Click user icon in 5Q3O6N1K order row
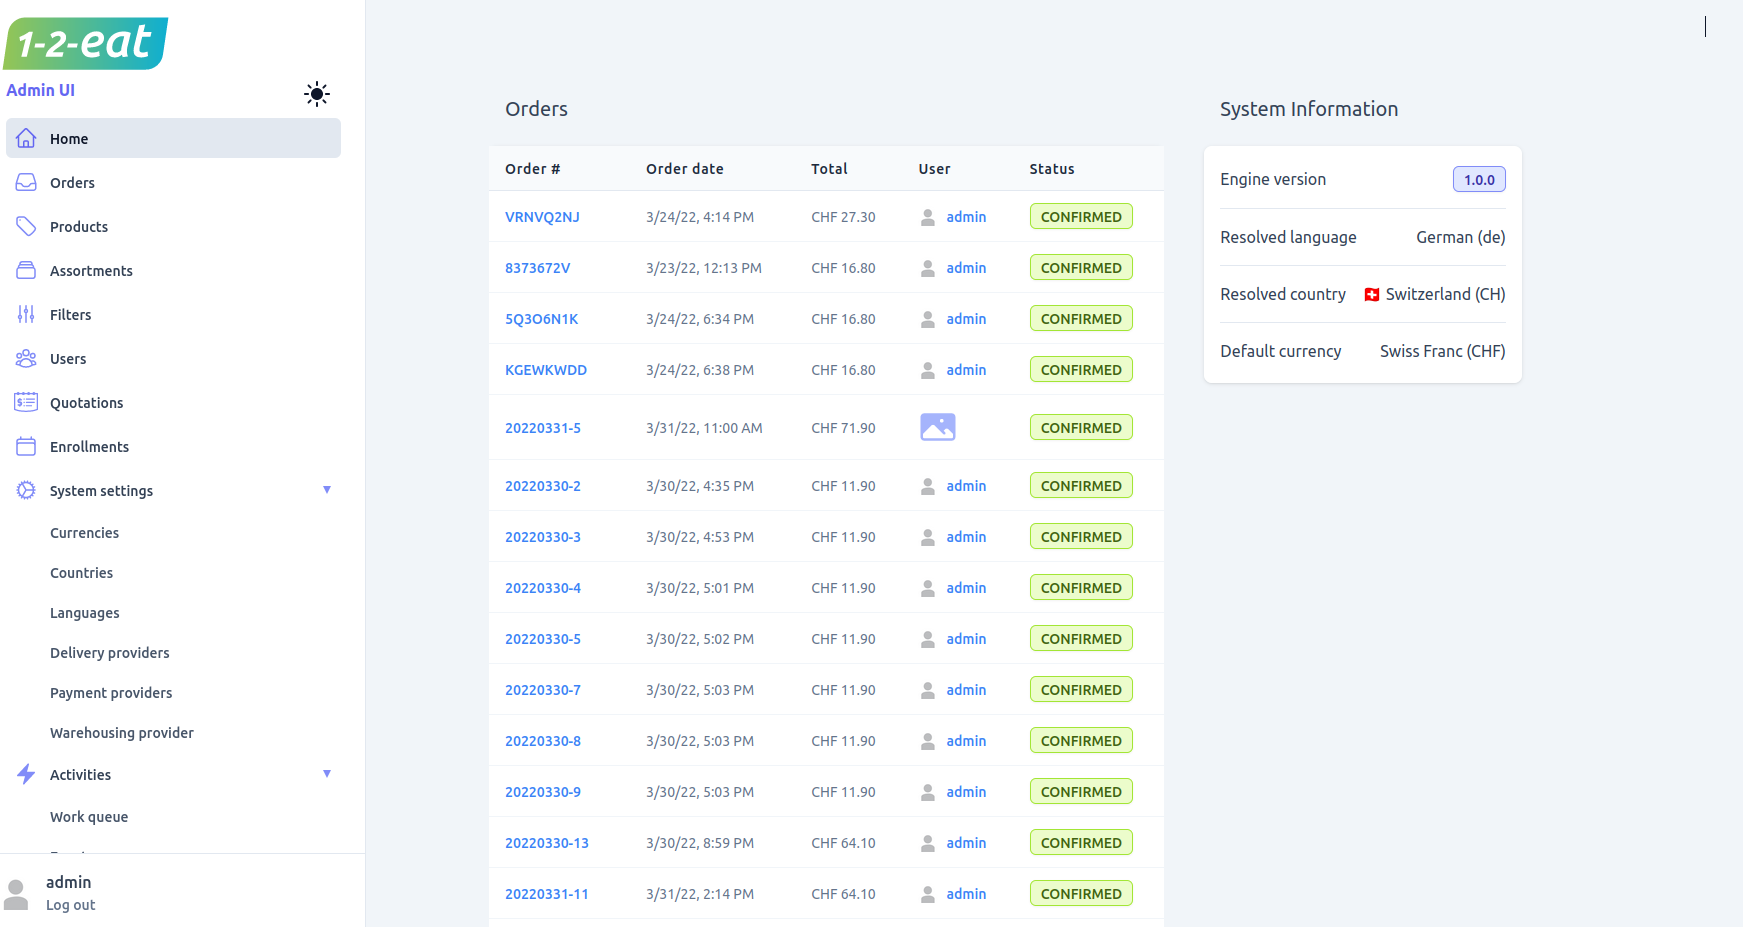Viewport: 1743px width, 927px height. 928,319
